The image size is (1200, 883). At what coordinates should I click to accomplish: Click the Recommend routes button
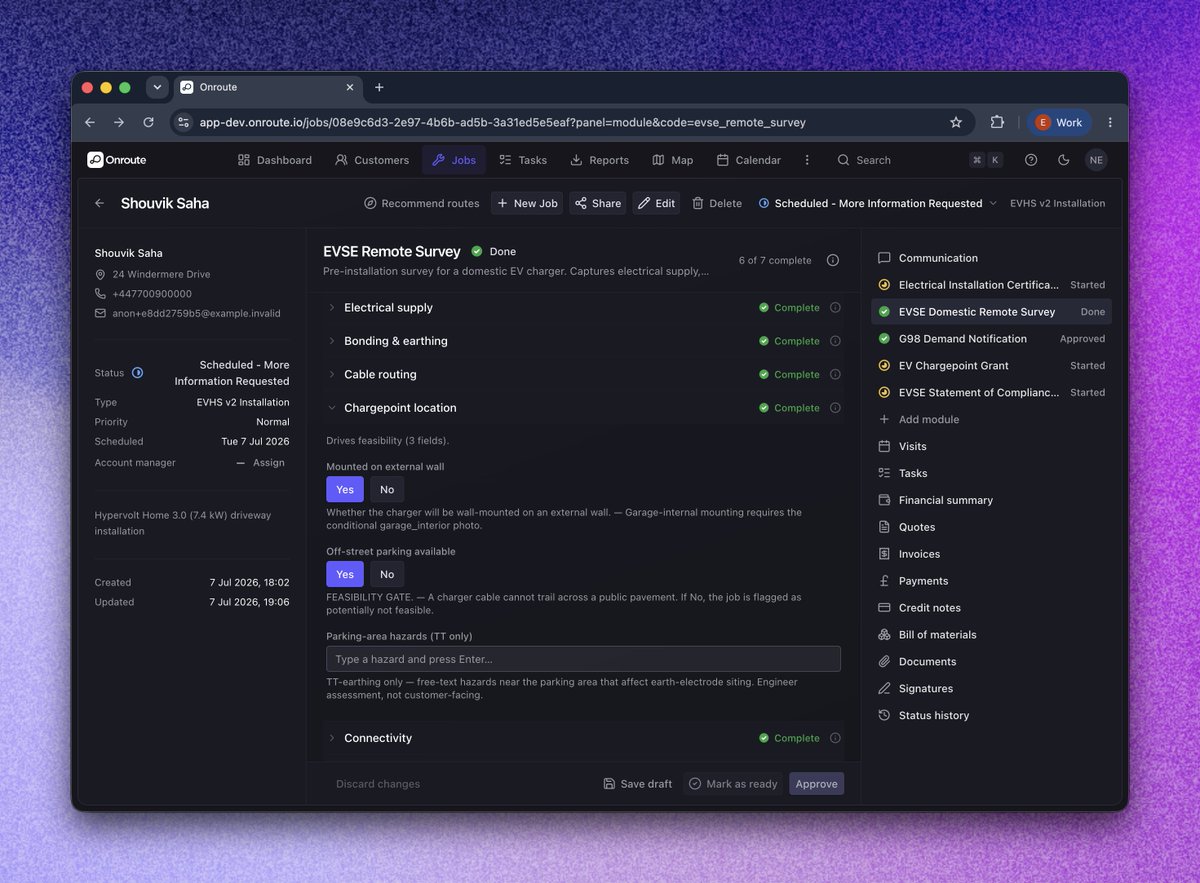pos(421,203)
